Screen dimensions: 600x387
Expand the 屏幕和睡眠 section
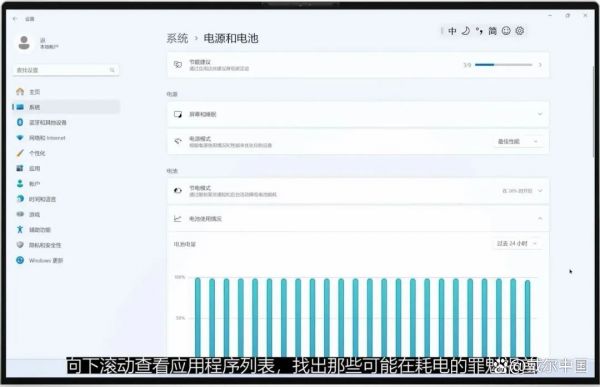point(358,114)
